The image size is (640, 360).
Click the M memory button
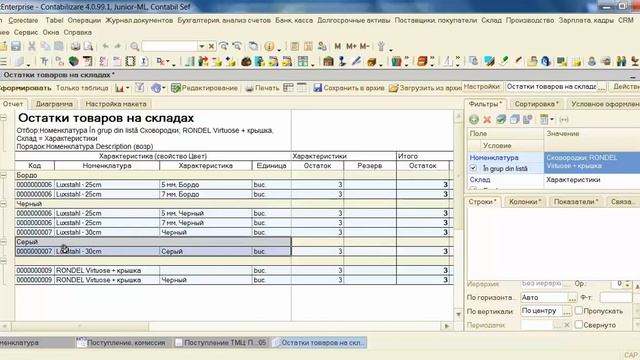click(x=338, y=47)
